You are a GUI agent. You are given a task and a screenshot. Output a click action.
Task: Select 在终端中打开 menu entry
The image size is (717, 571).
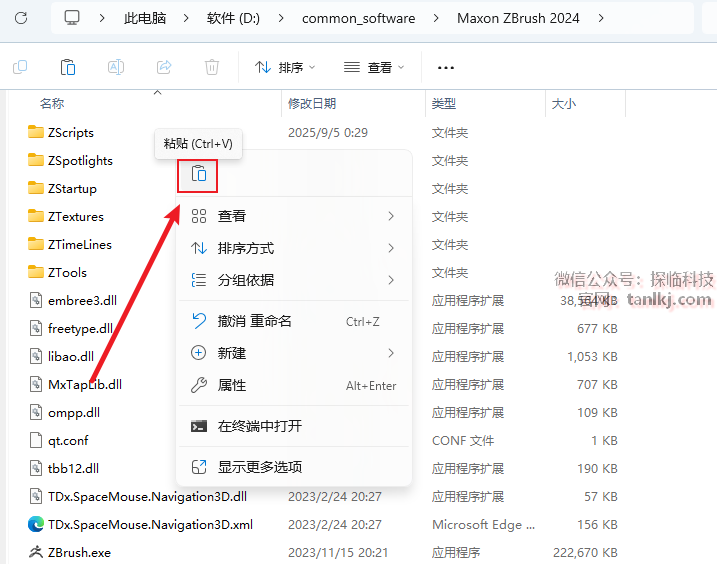click(x=260, y=426)
